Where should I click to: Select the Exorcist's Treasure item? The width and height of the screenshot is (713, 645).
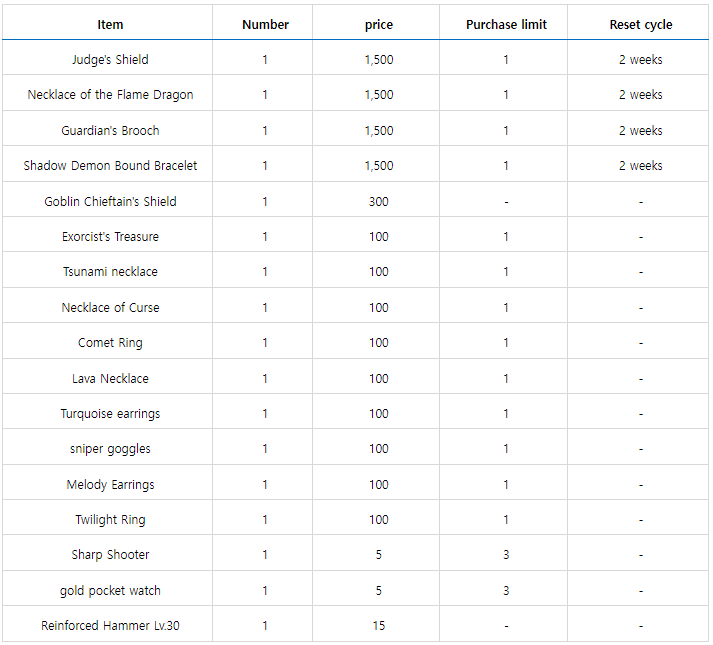pos(110,237)
